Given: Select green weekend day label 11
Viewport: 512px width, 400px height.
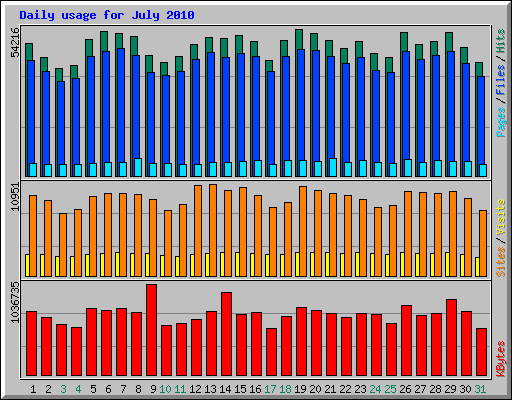Looking at the screenshot, I should 180,389.
